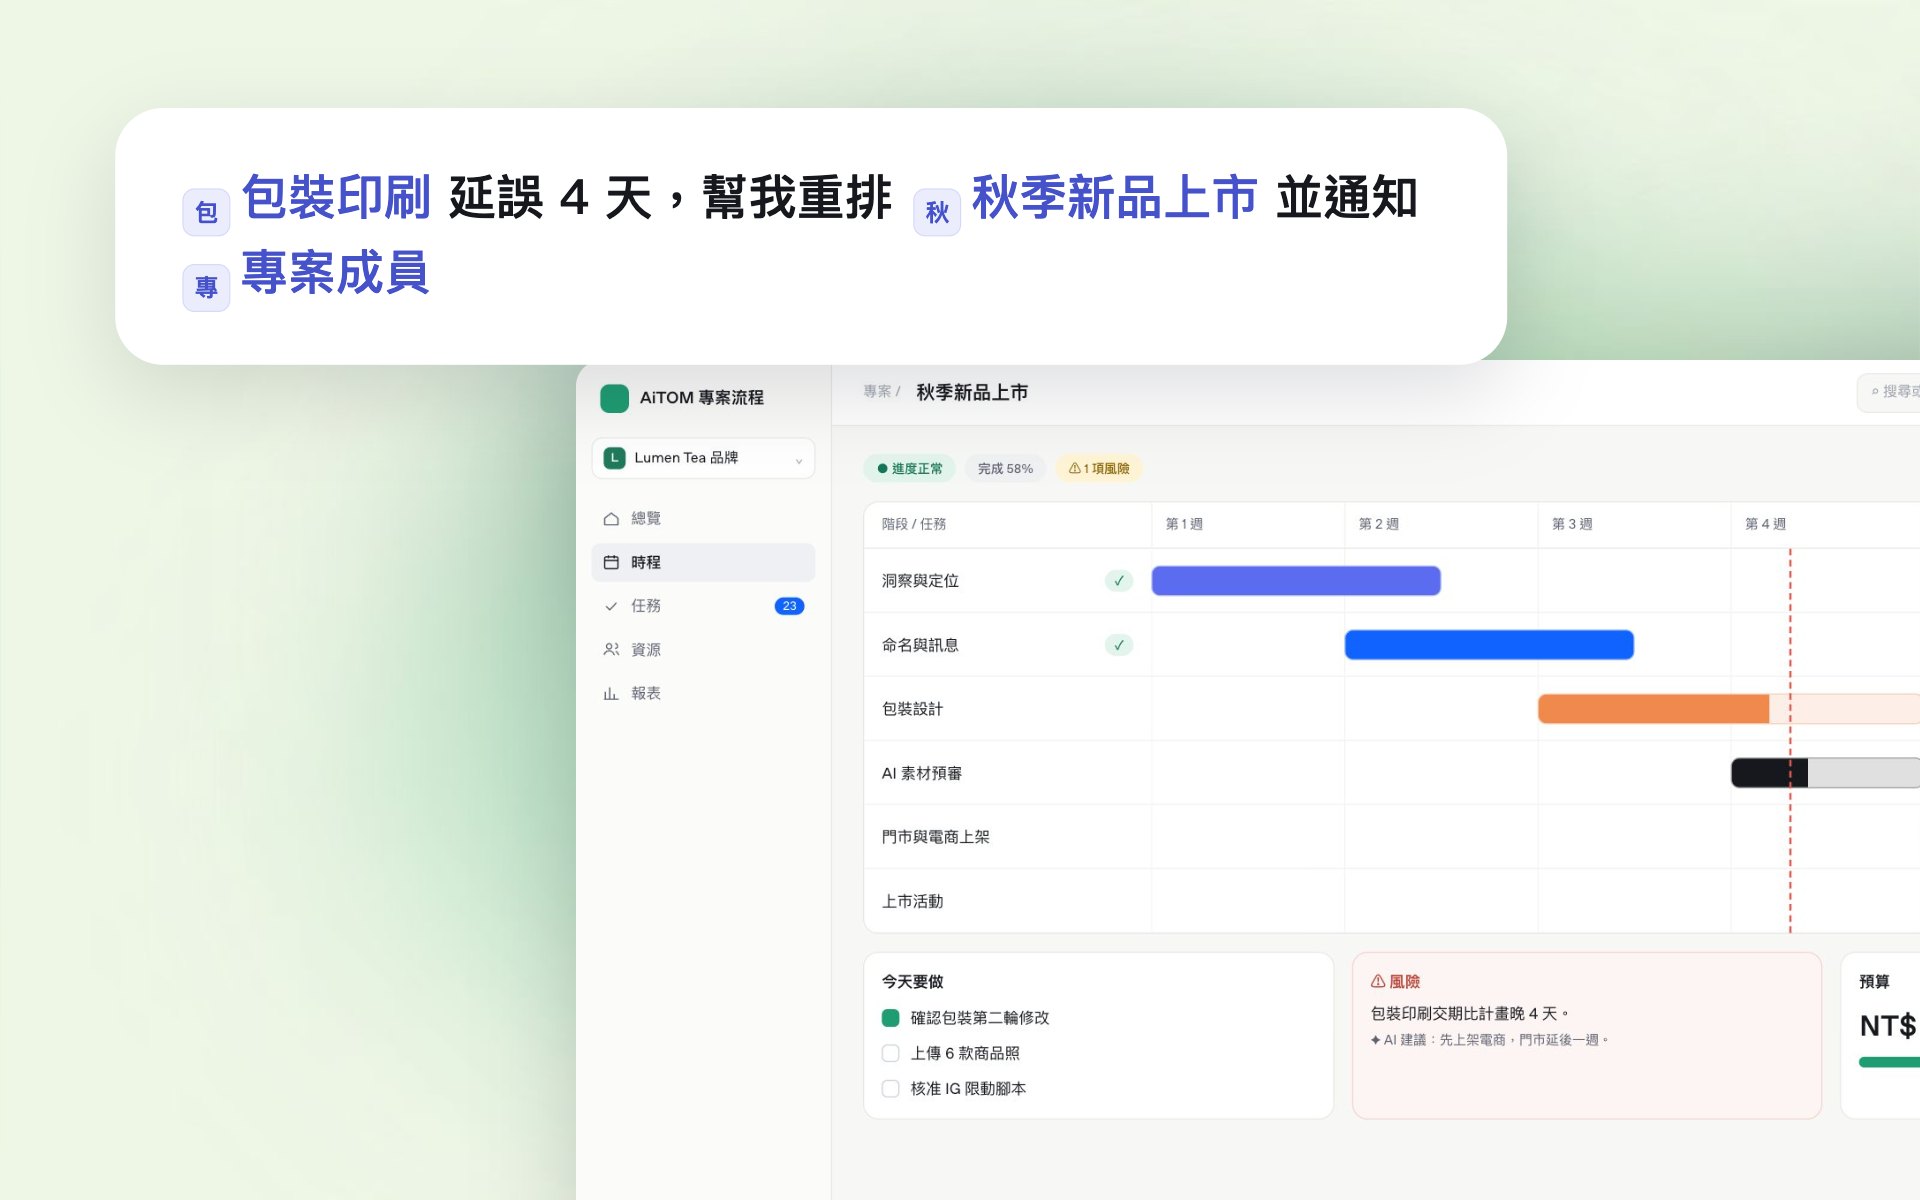Select the purple 洞察與定位 Gantt bar
This screenshot has width=1920, height=1200.
1296,581
